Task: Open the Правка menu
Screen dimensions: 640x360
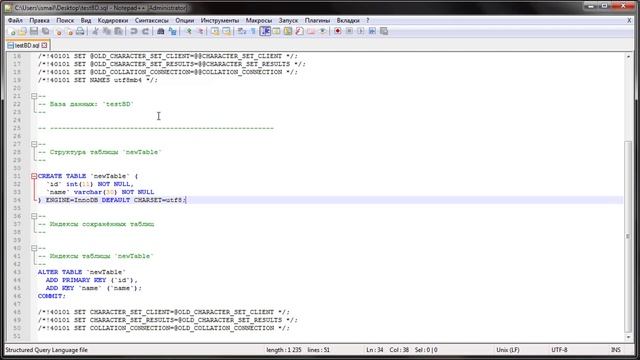Action: point(39,20)
